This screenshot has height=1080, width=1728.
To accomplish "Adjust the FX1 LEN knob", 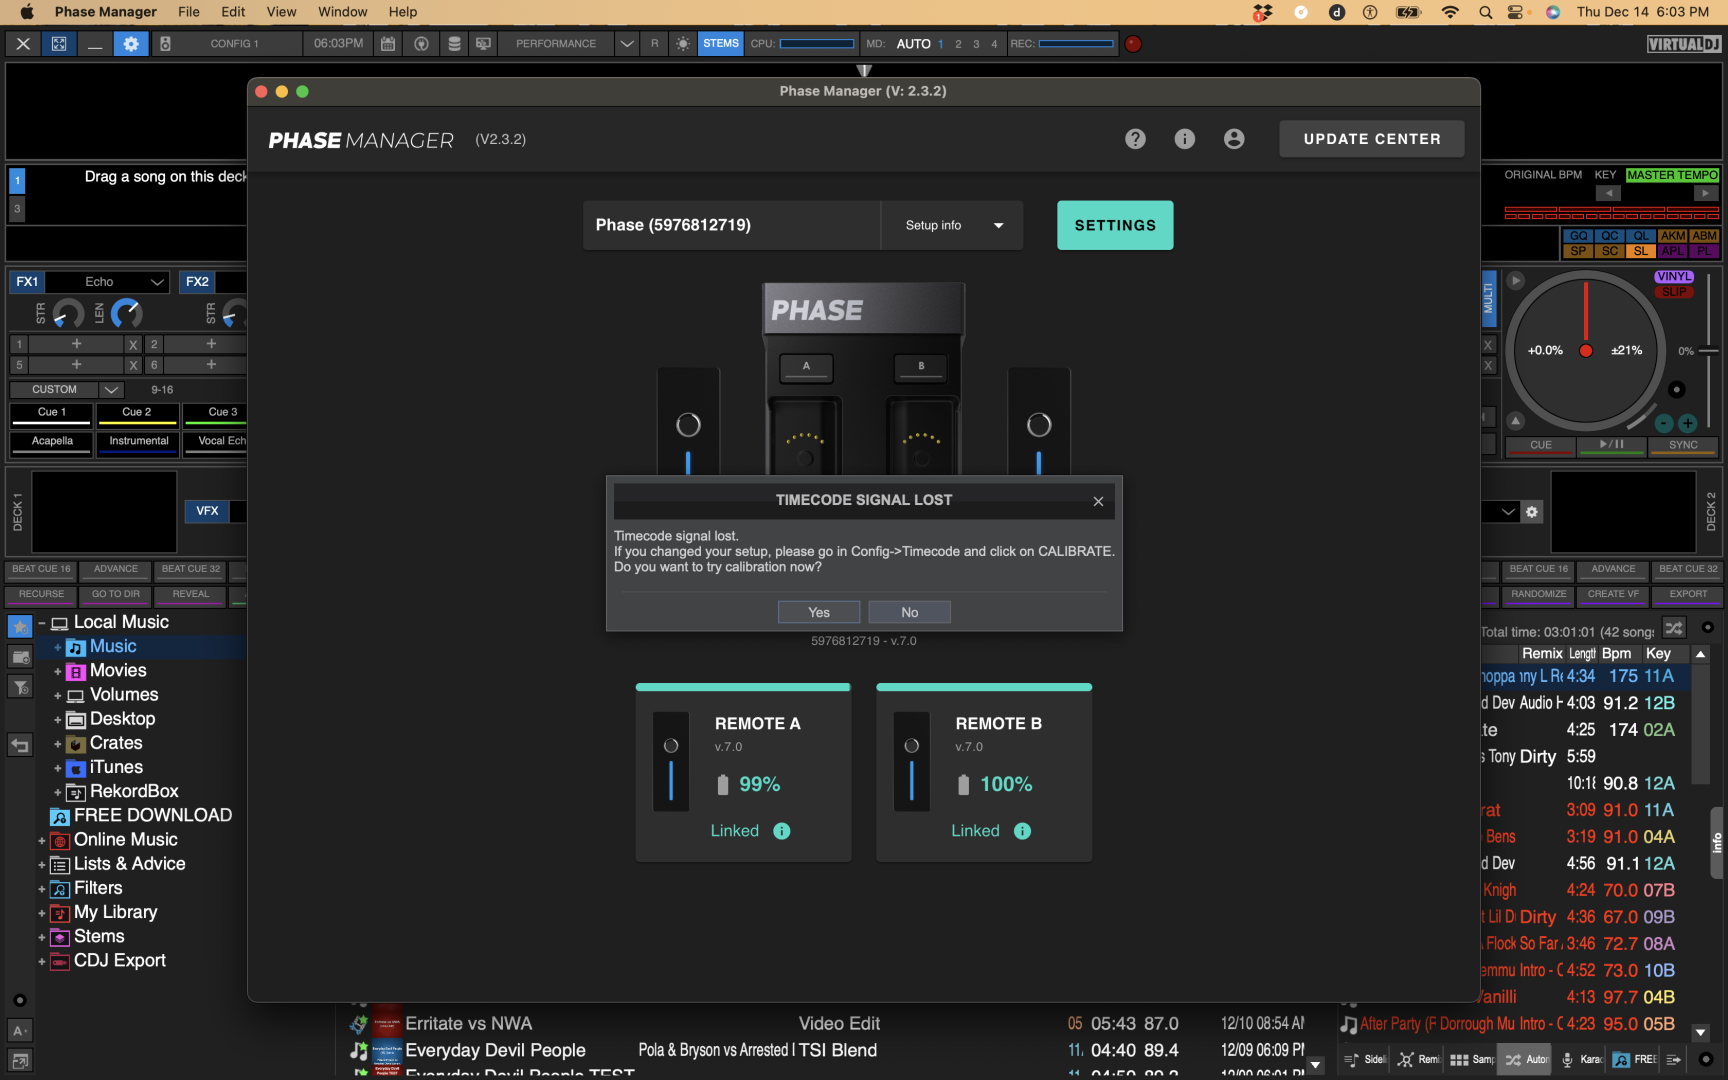I will click(126, 314).
